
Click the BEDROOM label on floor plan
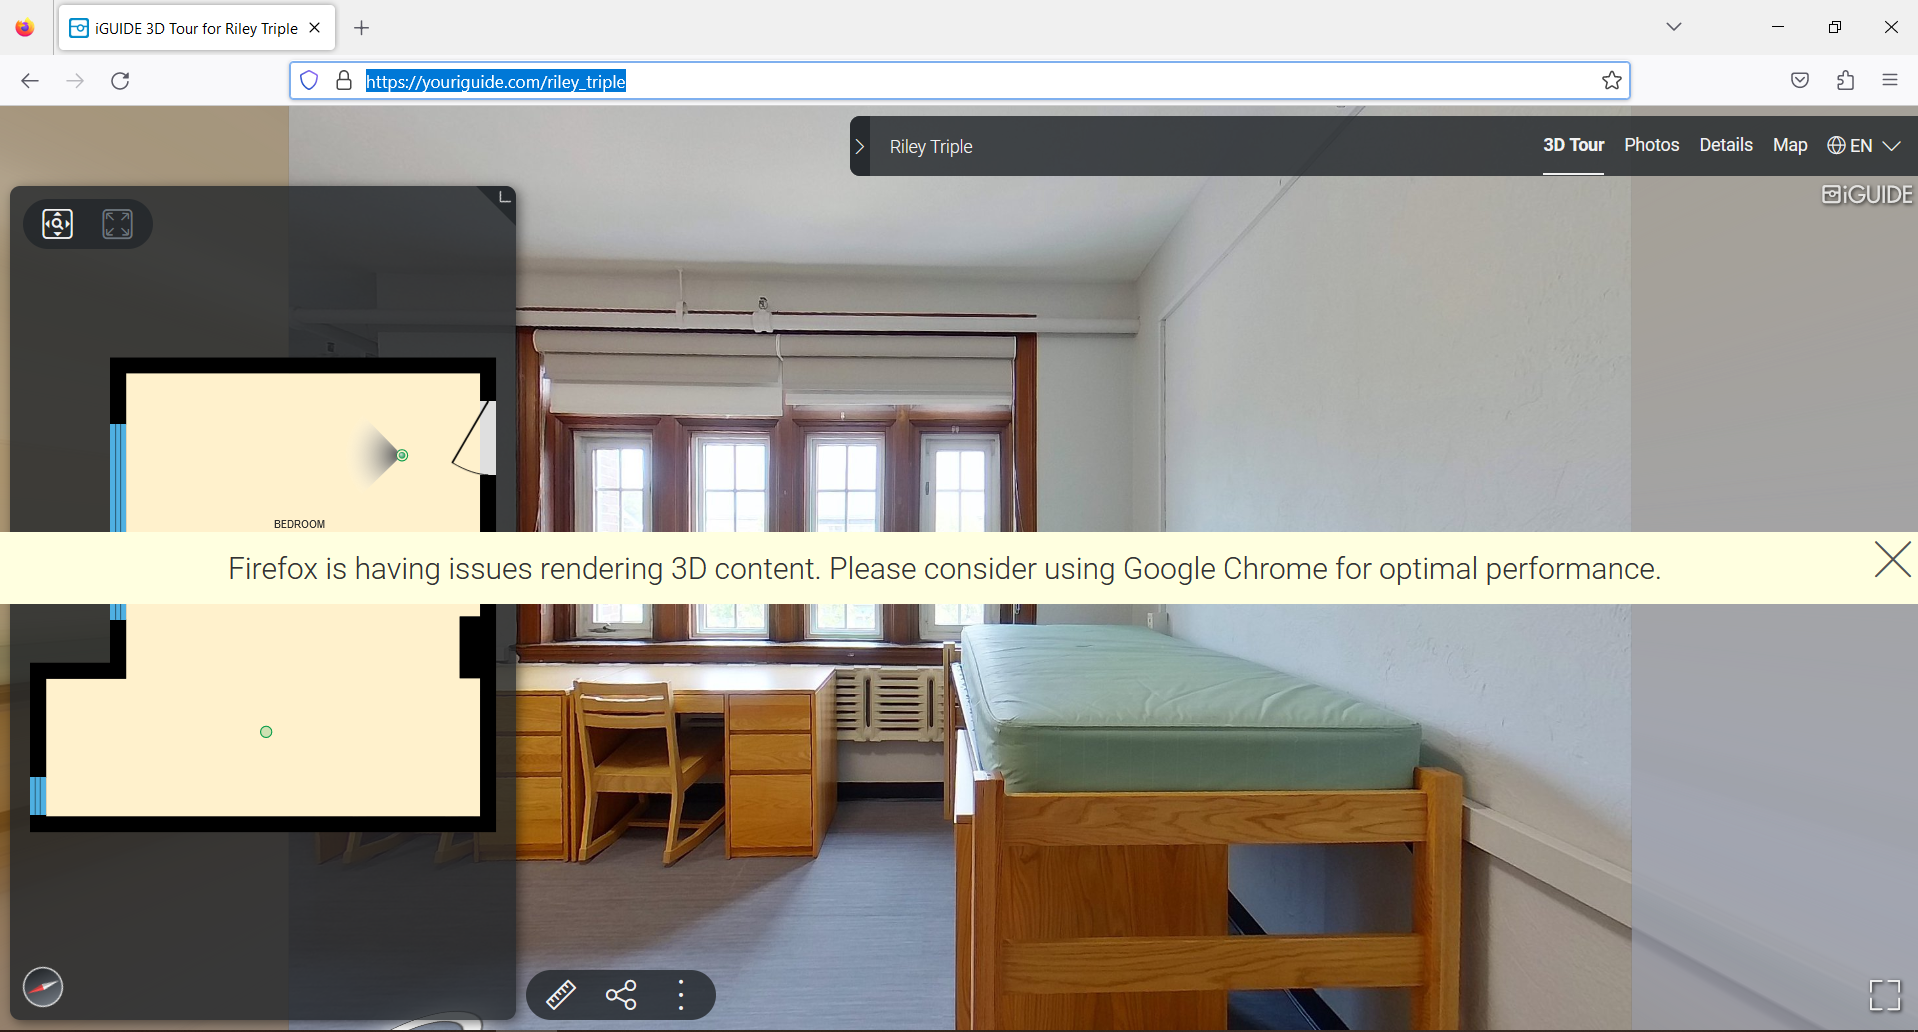point(299,524)
